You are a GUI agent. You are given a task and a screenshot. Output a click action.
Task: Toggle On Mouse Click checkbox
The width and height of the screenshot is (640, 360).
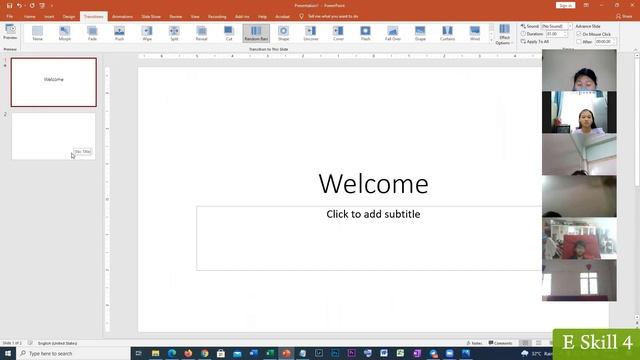coord(579,34)
